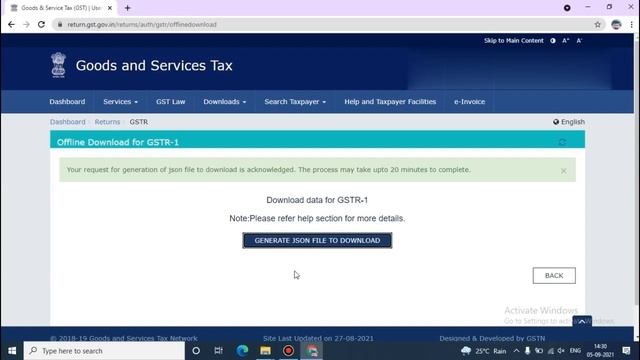Screen dimensions: 640x360
Task: Expand the Services menu
Action: coord(120,102)
